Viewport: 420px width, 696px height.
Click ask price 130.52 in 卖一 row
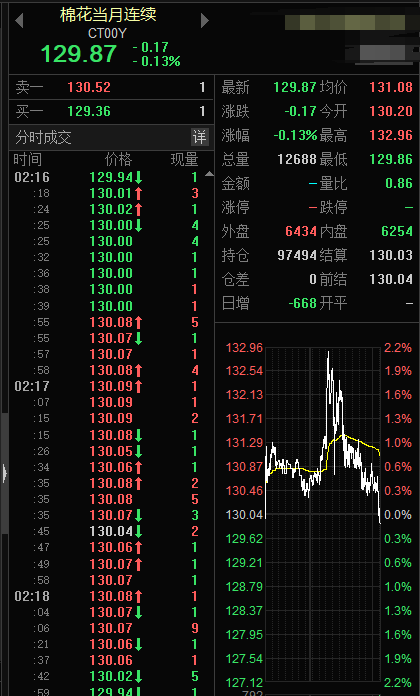[89, 87]
